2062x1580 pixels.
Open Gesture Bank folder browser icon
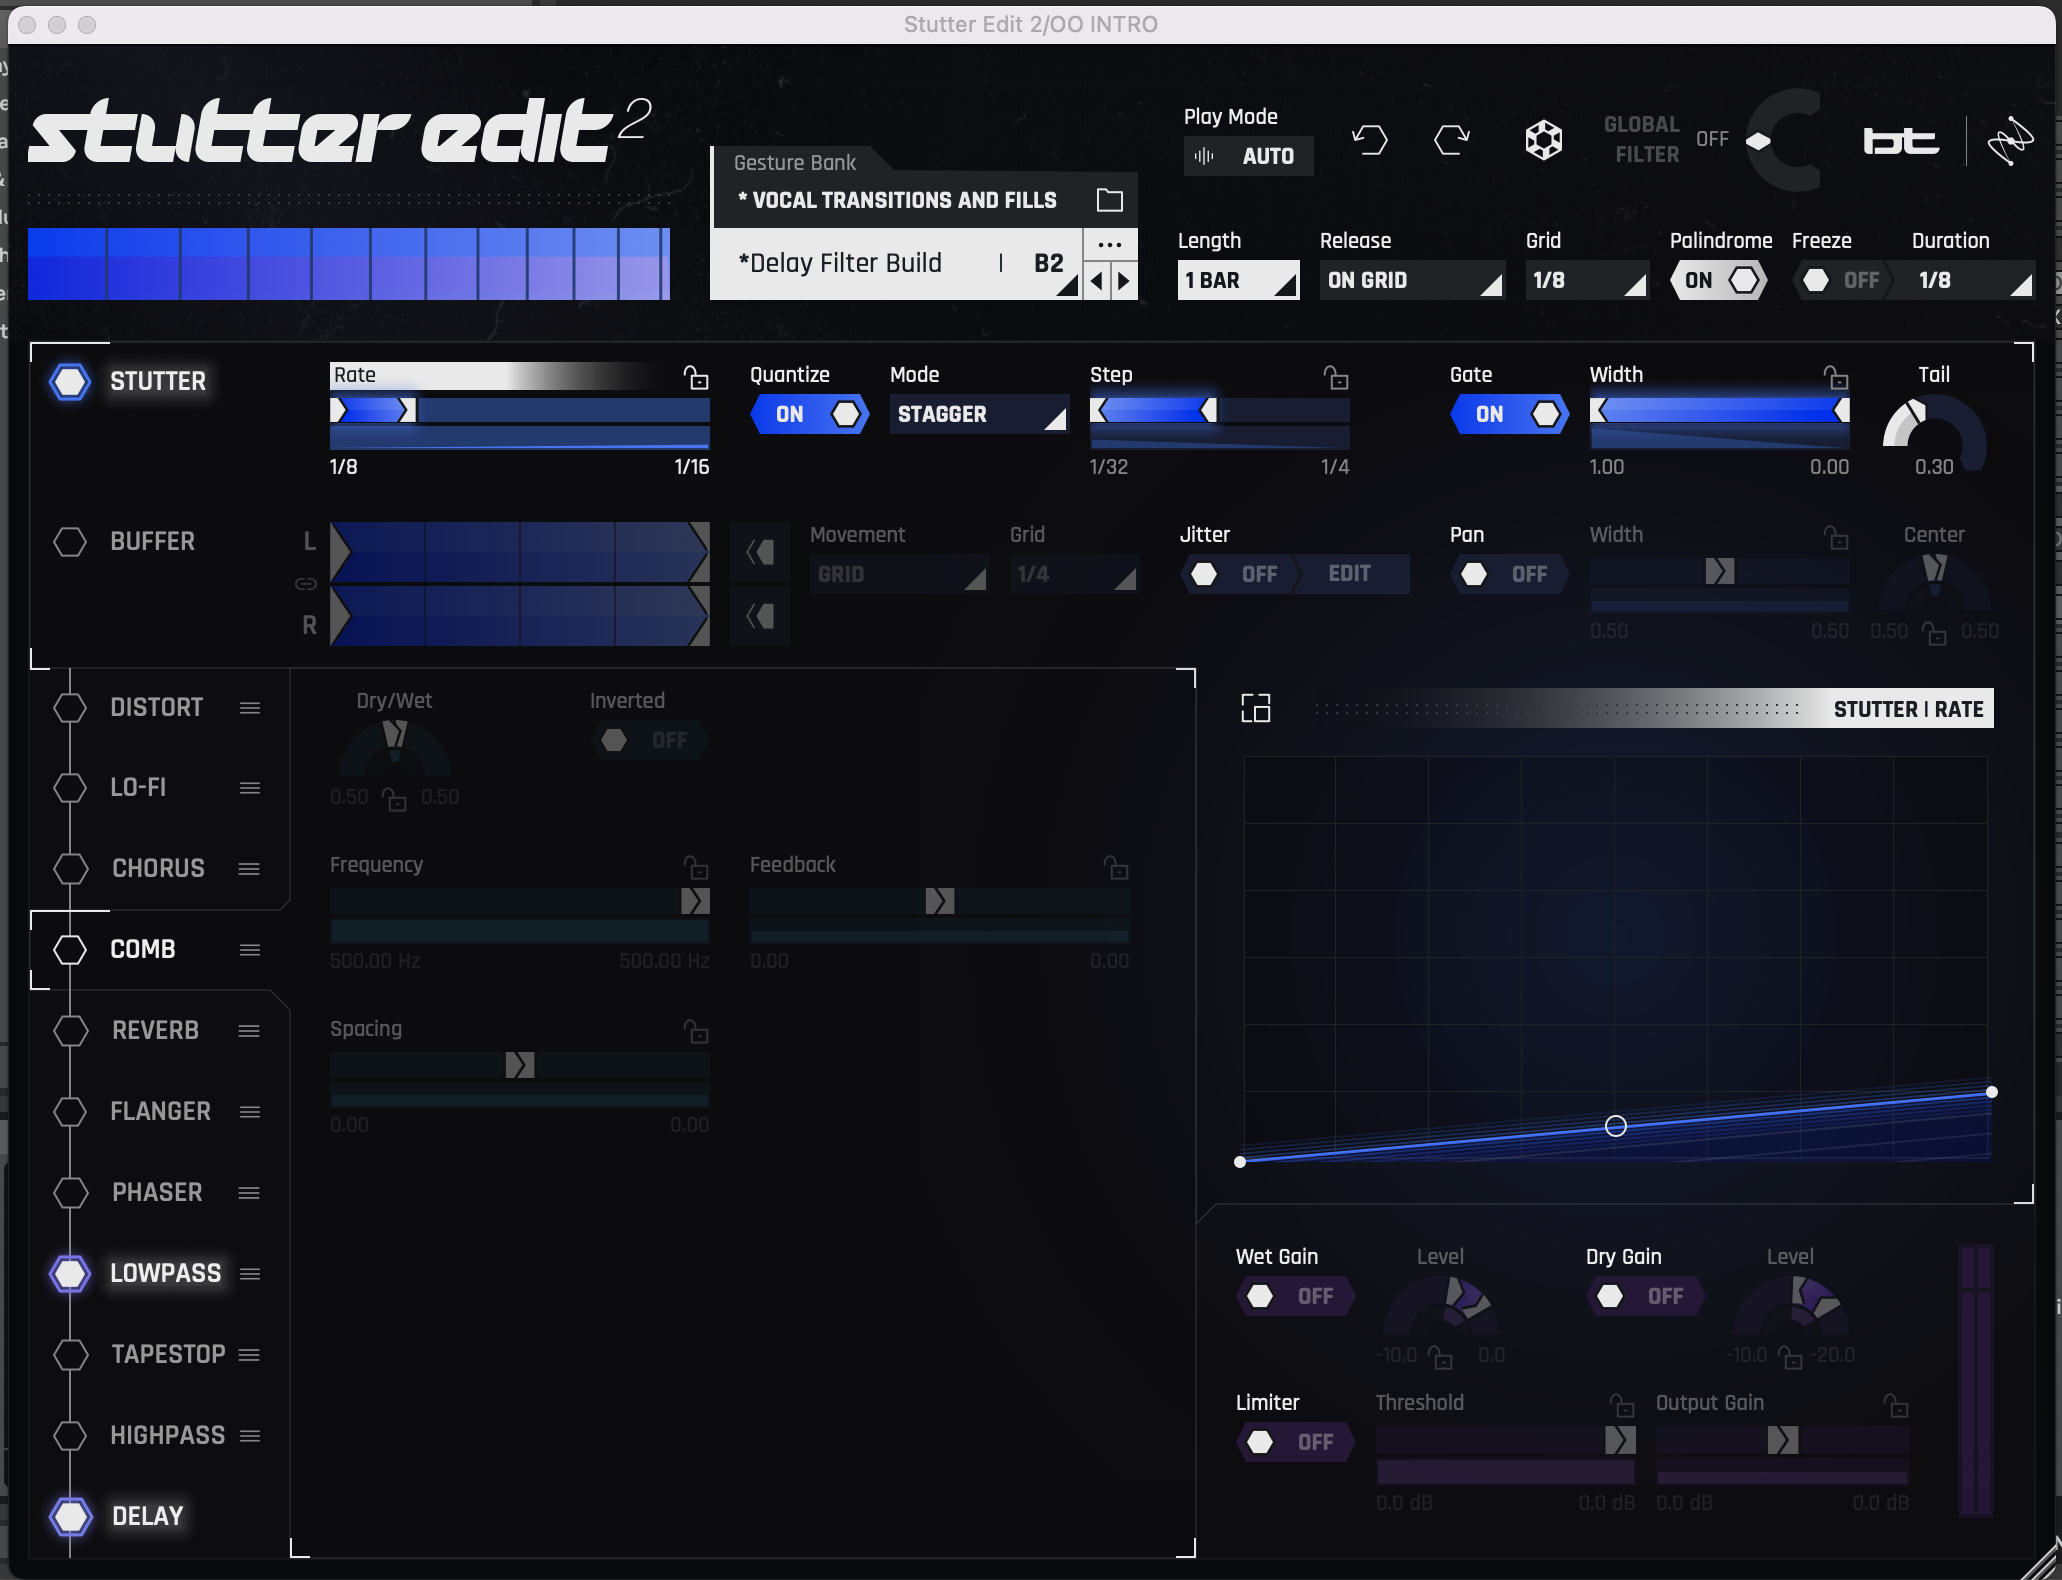[x=1109, y=200]
